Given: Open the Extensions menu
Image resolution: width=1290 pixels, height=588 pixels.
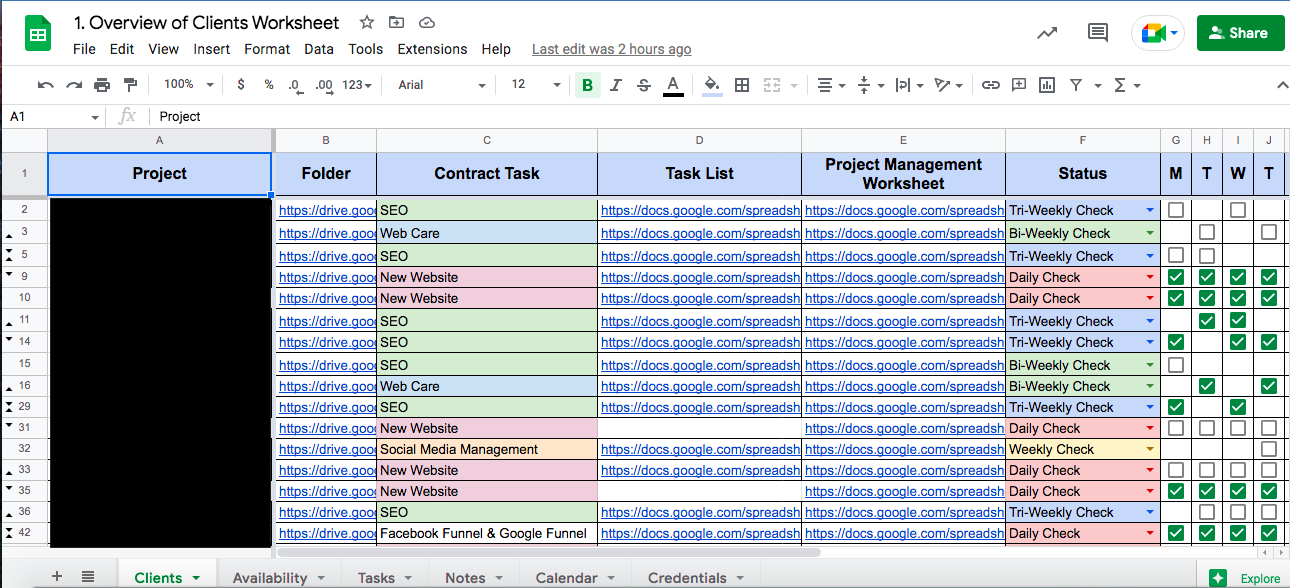Looking at the screenshot, I should 432,49.
